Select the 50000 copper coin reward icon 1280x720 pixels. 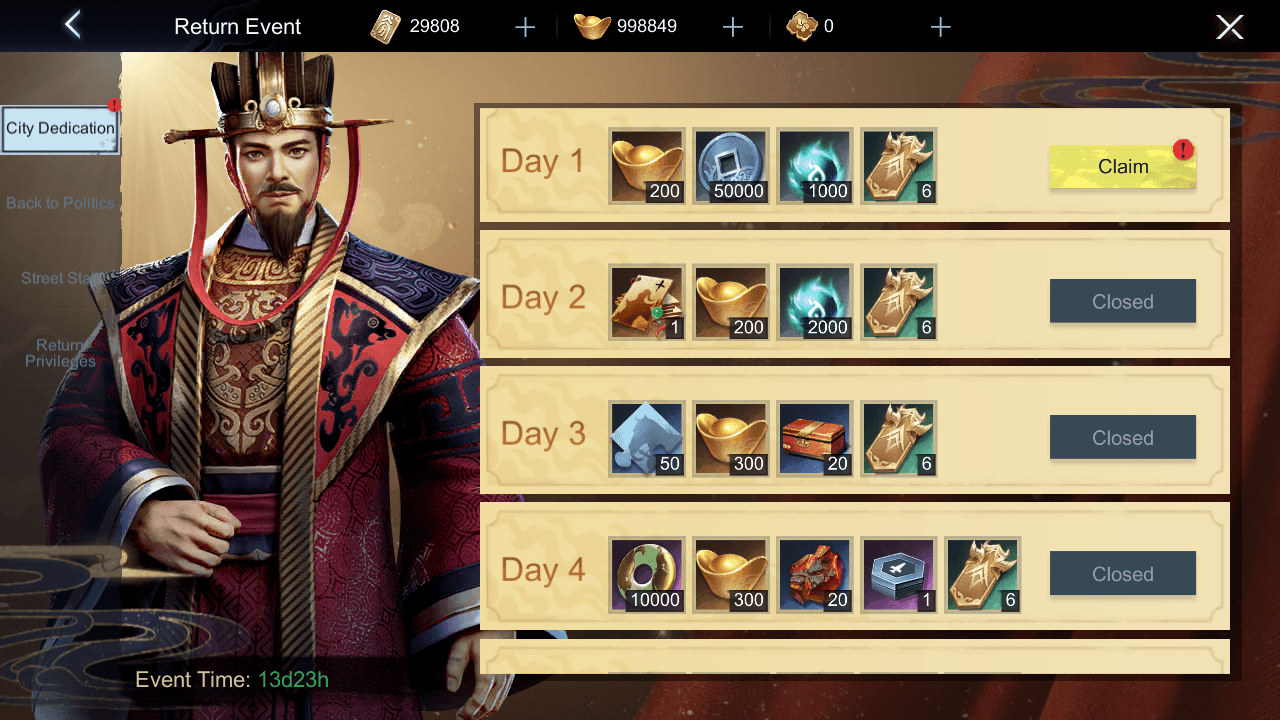(x=731, y=166)
